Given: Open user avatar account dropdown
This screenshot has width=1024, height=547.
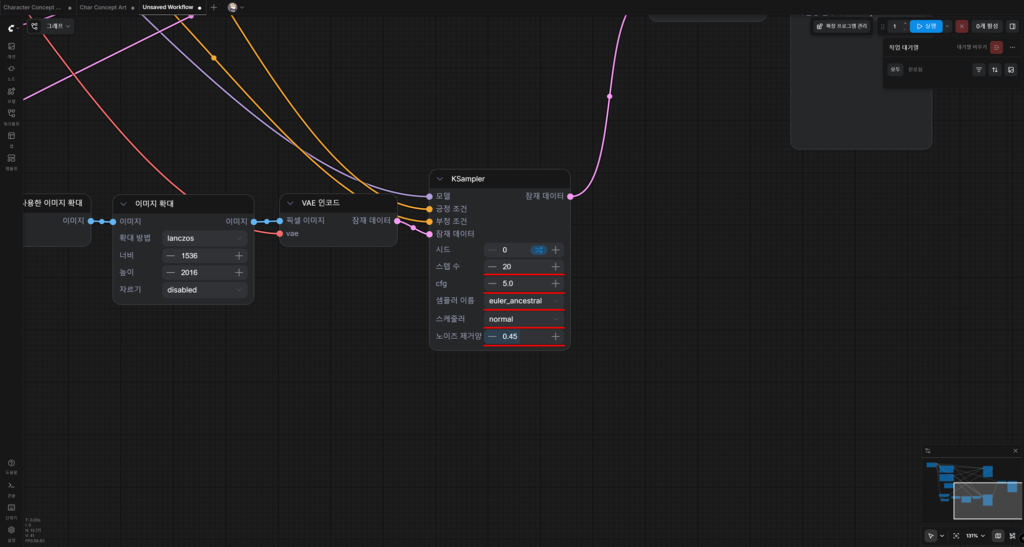Looking at the screenshot, I should pyautogui.click(x=236, y=7).
